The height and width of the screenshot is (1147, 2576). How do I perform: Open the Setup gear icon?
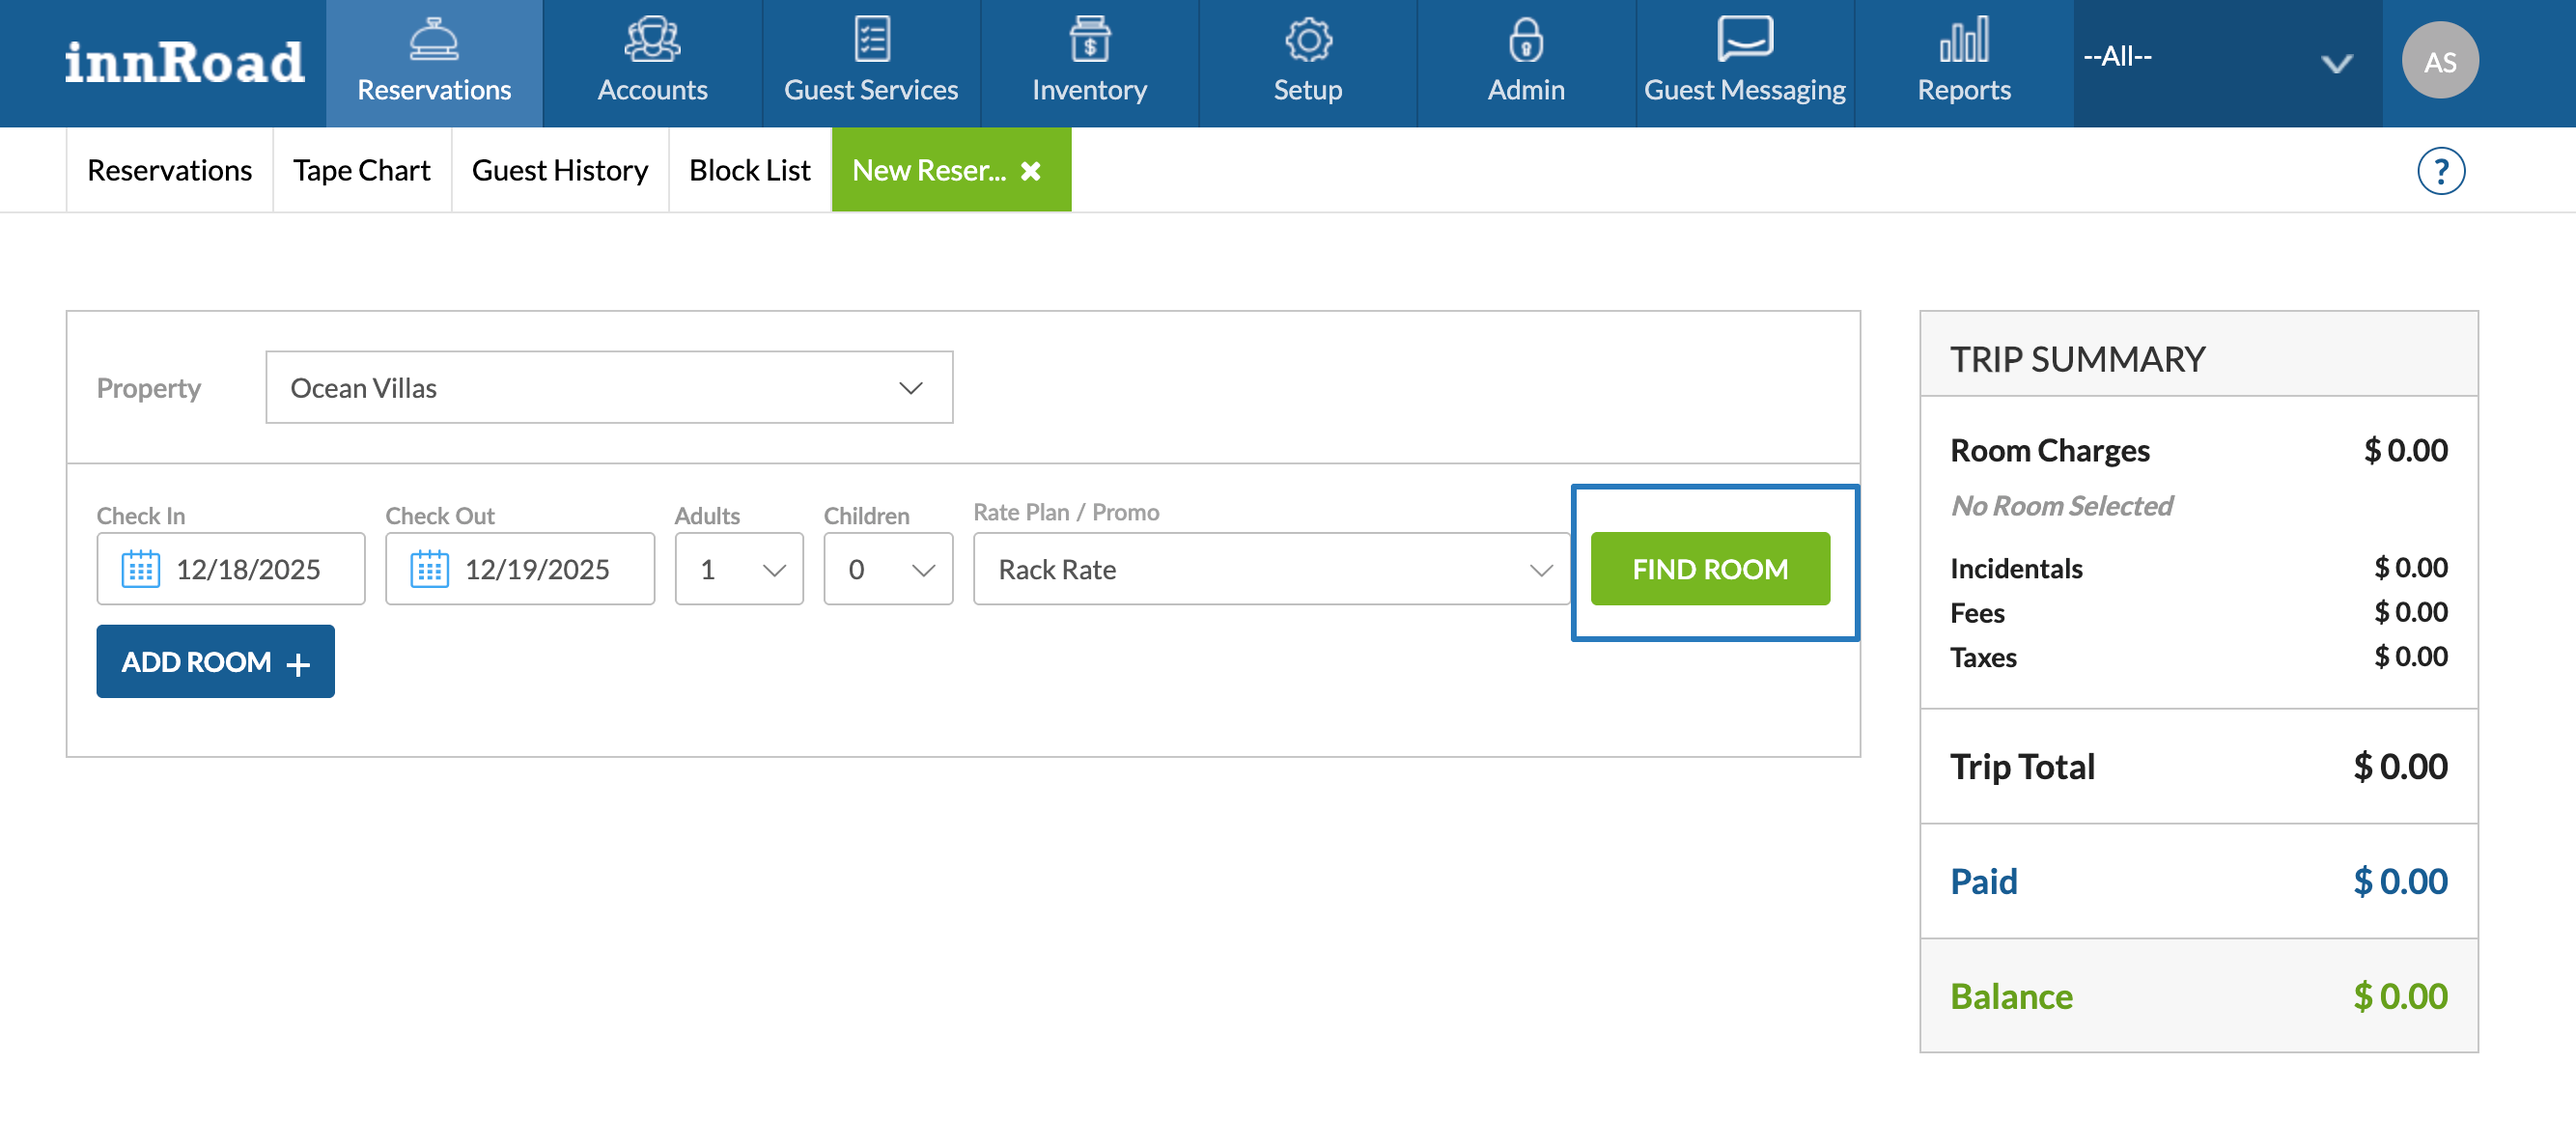pos(1307,40)
